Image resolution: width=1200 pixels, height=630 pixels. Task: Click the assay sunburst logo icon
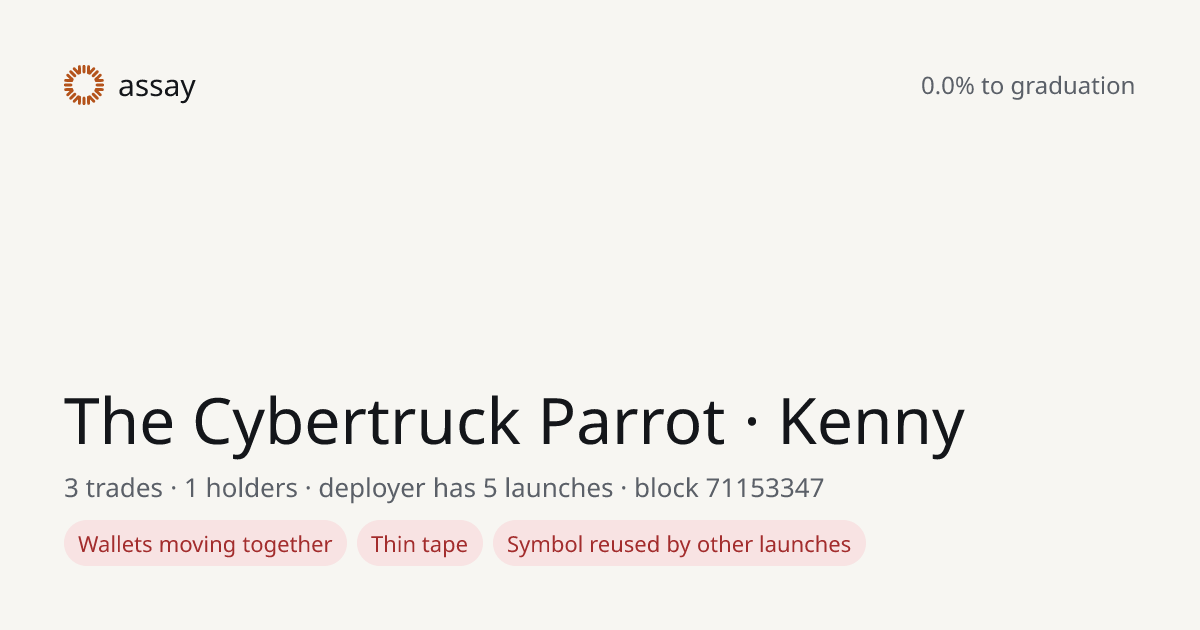click(x=84, y=85)
